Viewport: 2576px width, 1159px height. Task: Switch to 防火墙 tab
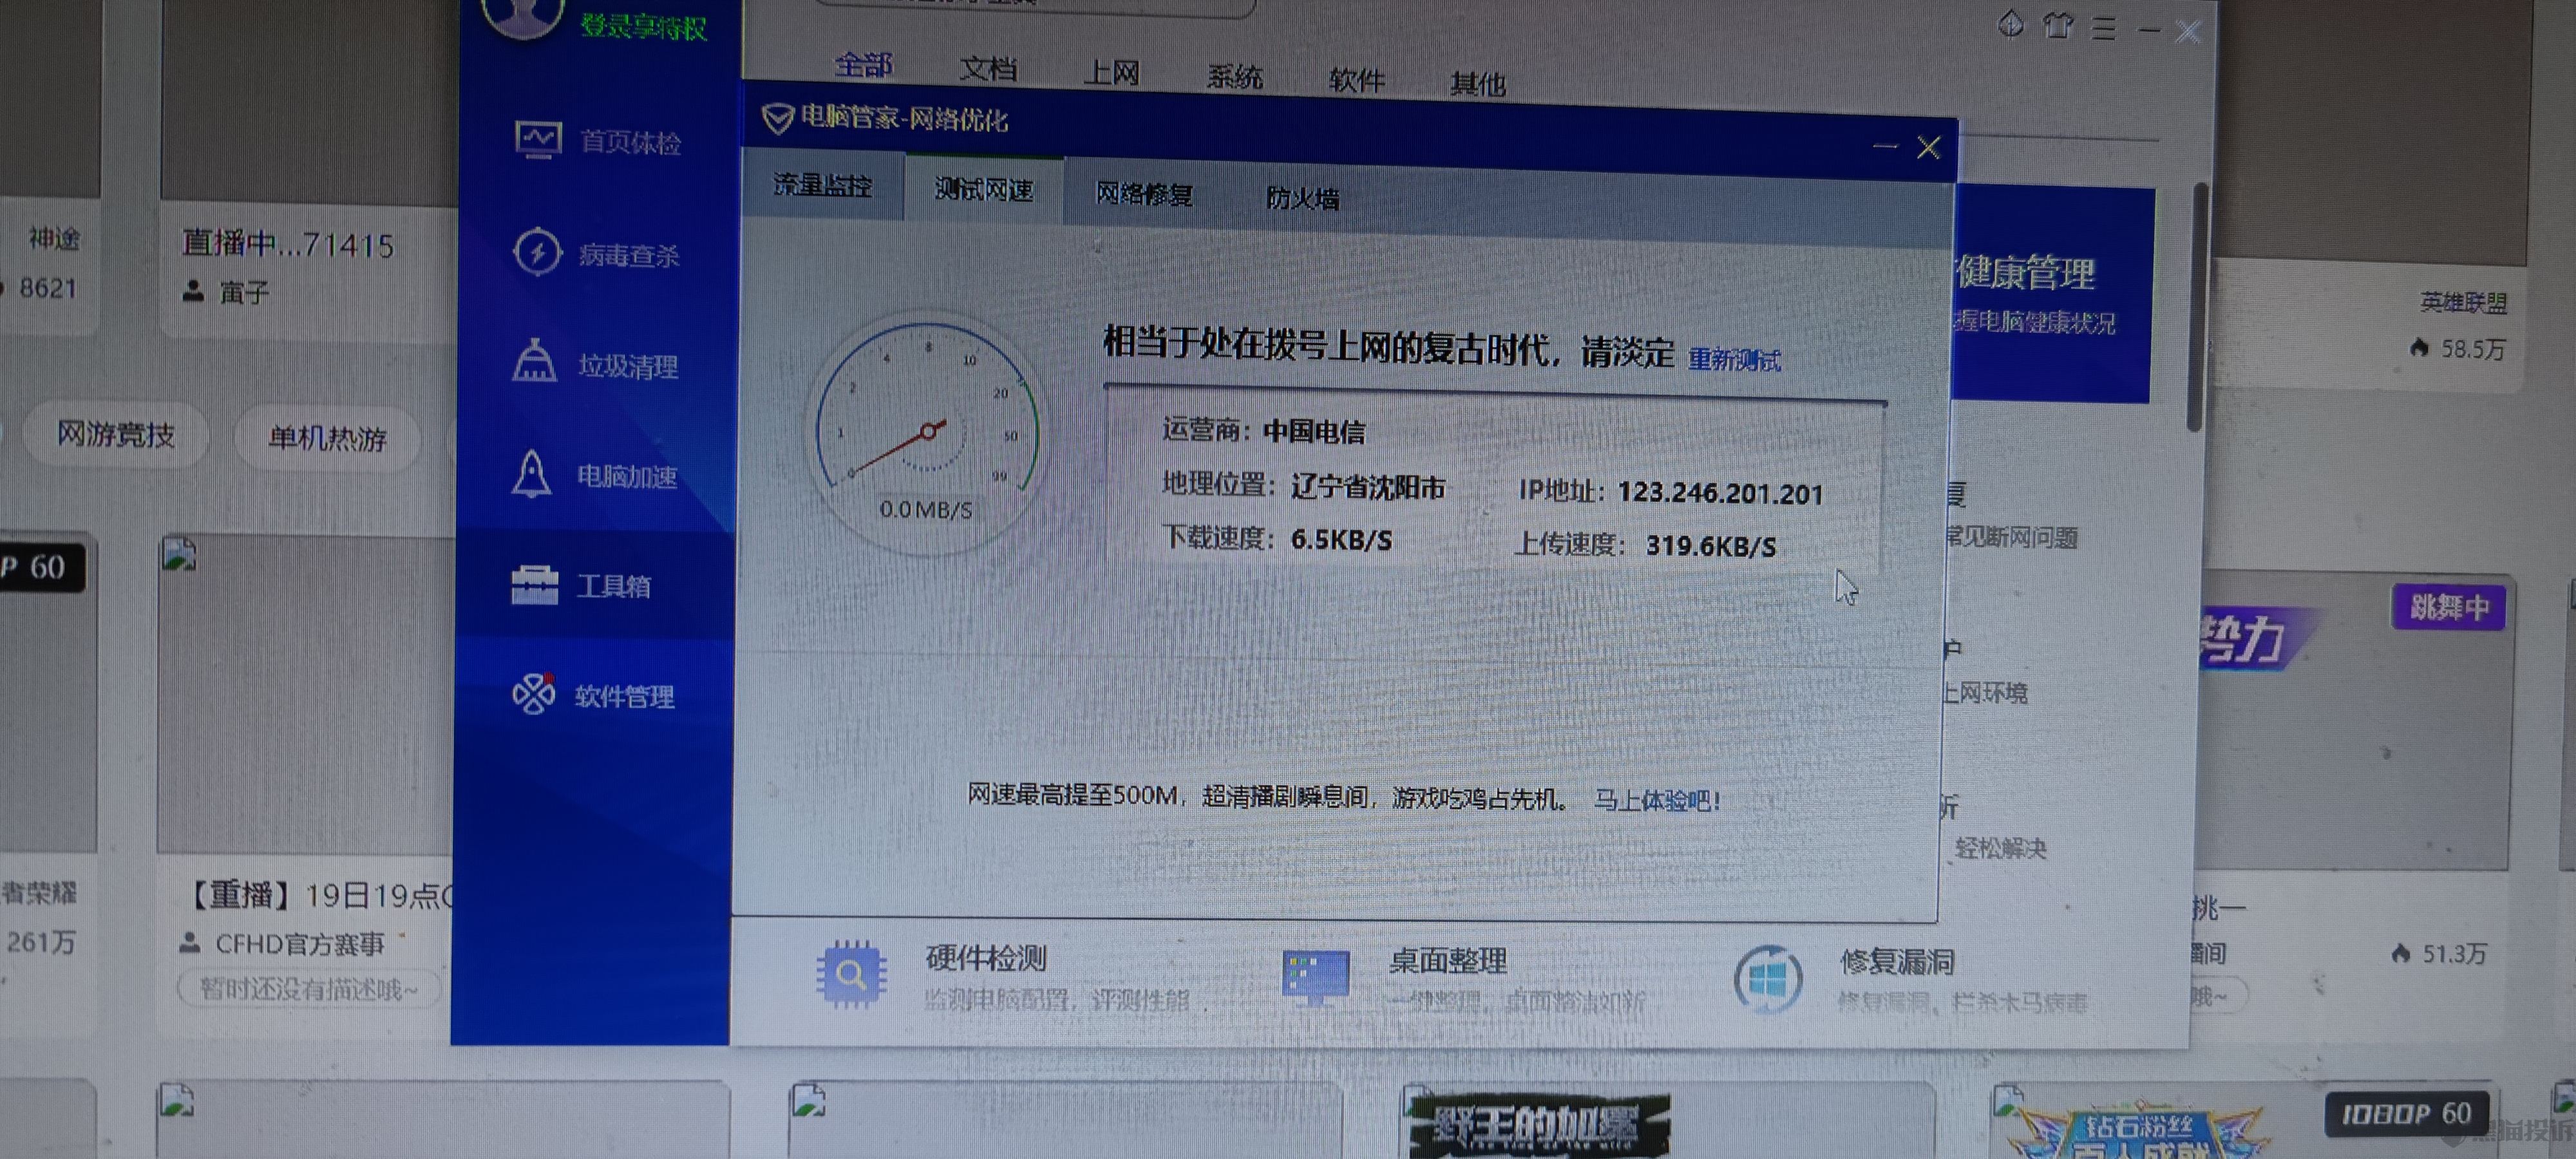coord(1302,198)
